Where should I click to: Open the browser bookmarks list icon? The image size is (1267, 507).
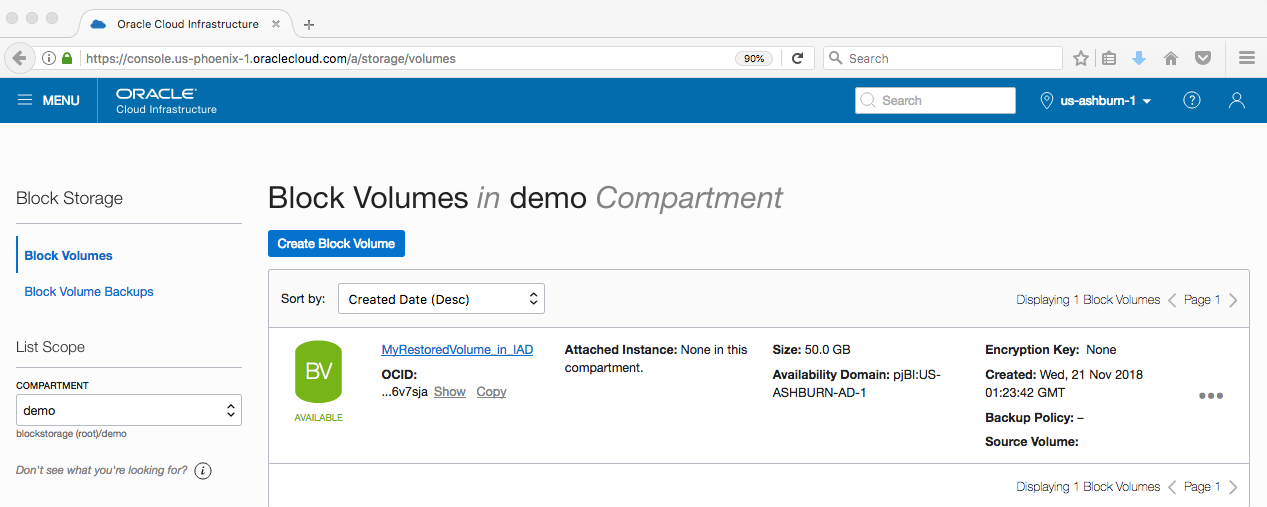1109,58
